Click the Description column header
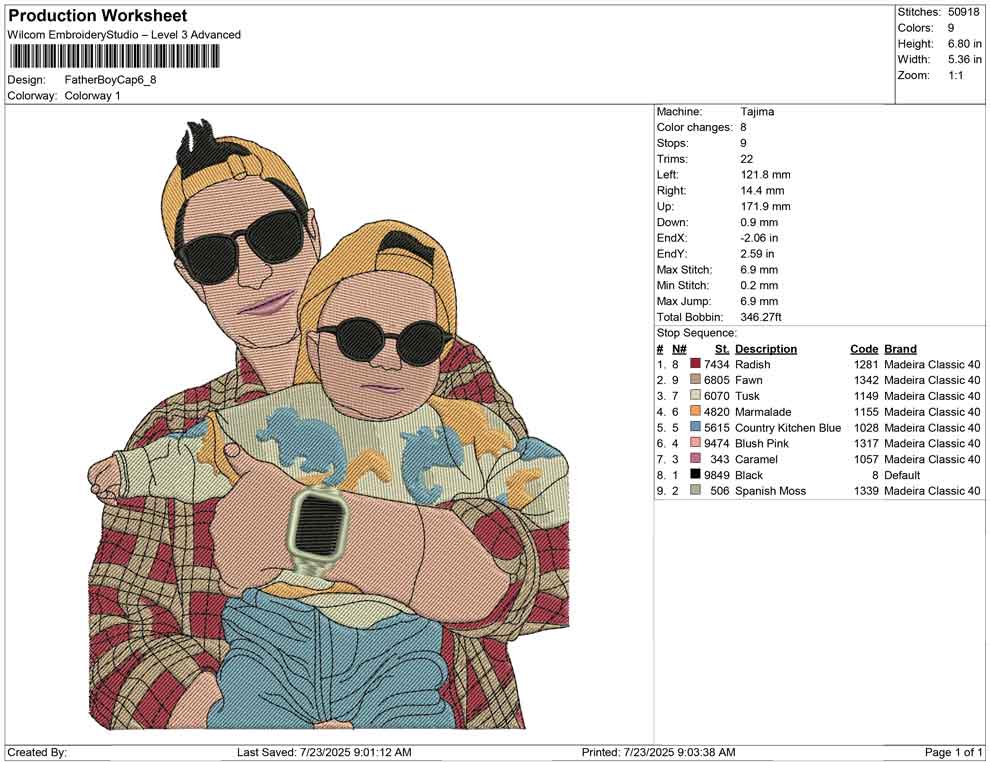The height and width of the screenshot is (762, 990). tap(765, 349)
